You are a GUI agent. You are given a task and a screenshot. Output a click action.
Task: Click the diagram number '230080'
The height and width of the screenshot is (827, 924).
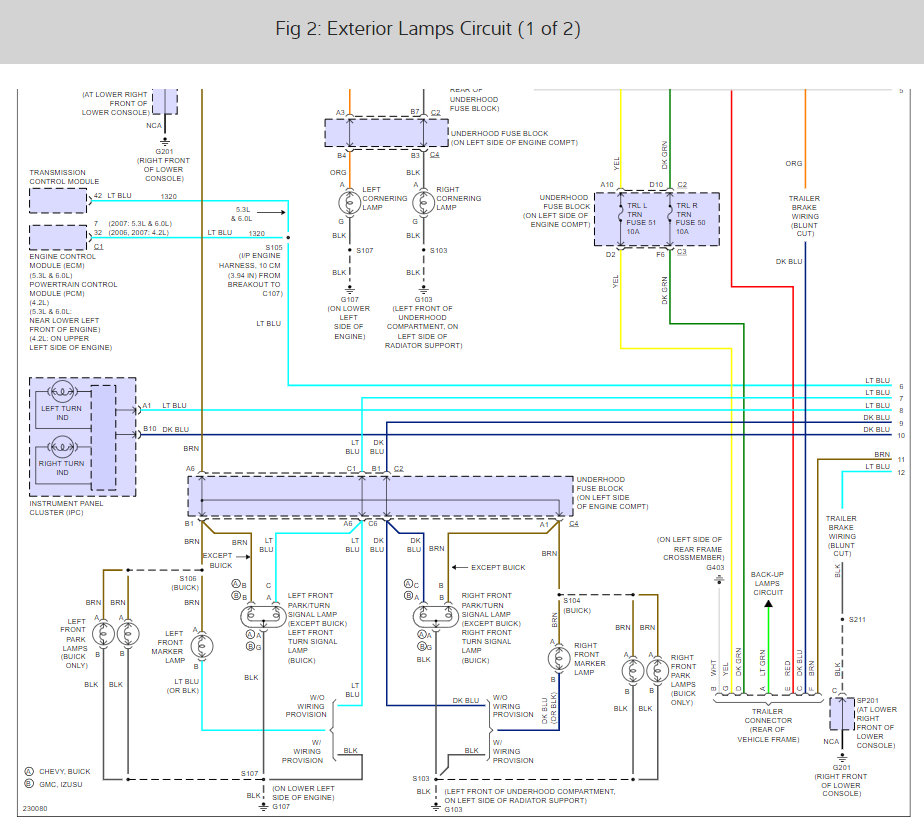pos(35,809)
